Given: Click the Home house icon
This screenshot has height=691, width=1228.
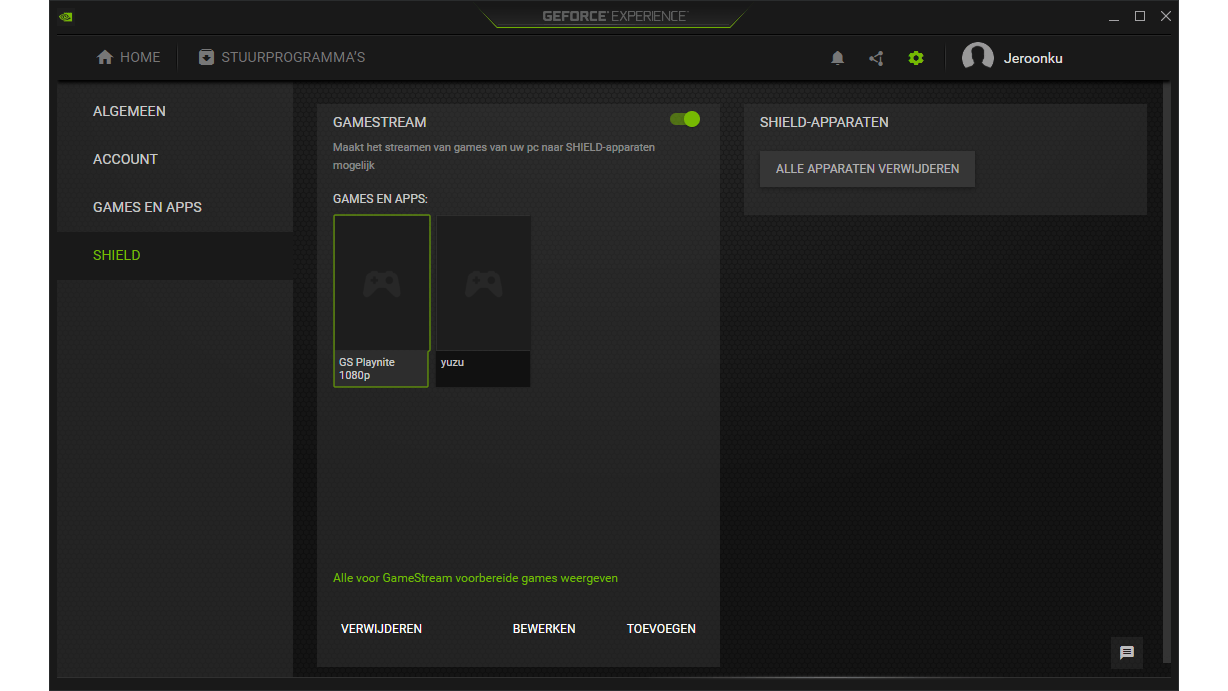Looking at the screenshot, I should coord(105,58).
